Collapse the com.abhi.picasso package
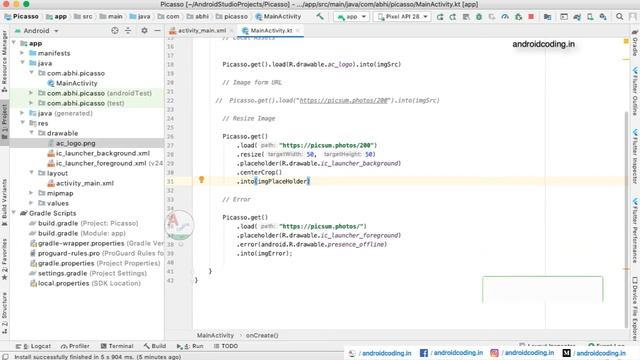The height and width of the screenshot is (360, 640). 32,73
